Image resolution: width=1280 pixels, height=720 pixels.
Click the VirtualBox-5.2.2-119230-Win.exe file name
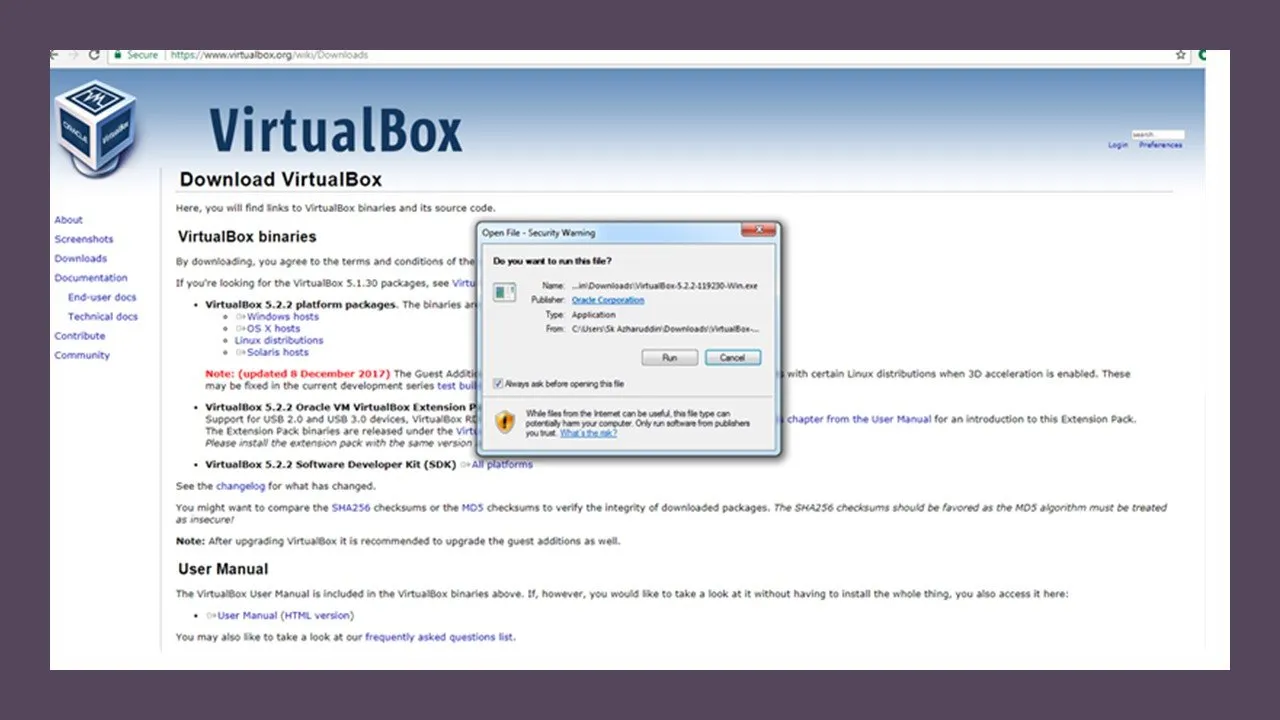665,286
